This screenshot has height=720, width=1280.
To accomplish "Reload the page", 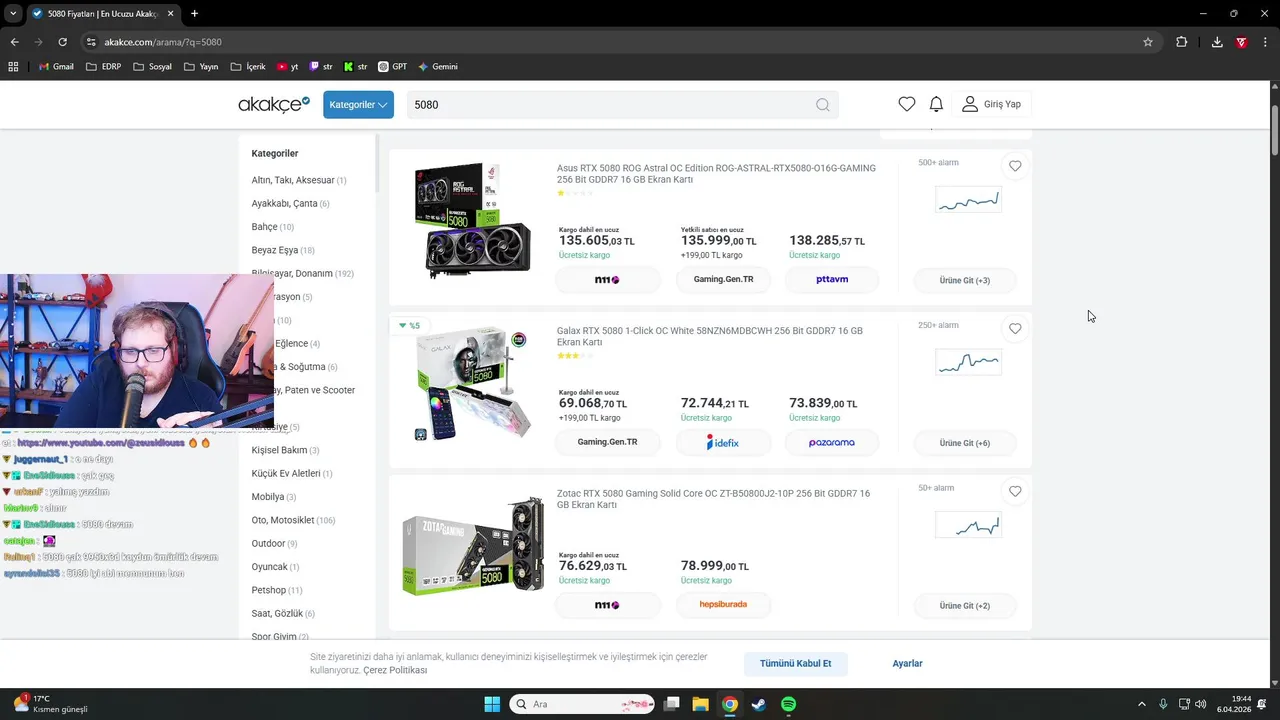I will [x=62, y=42].
